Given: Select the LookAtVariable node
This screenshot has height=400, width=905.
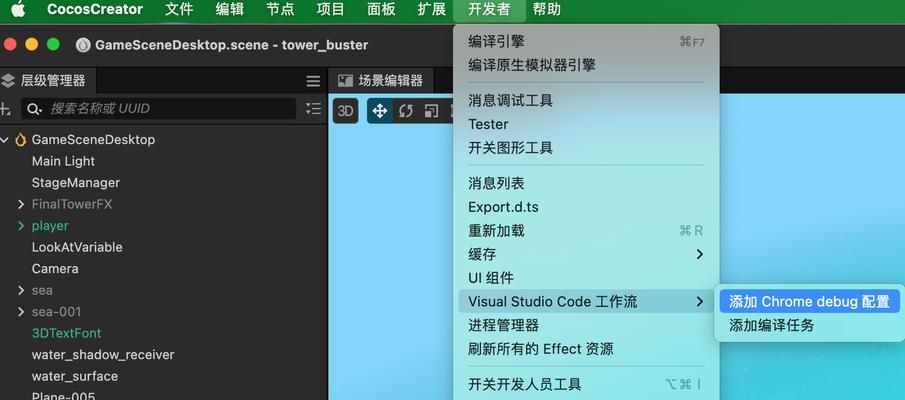Looking at the screenshot, I should 77,247.
